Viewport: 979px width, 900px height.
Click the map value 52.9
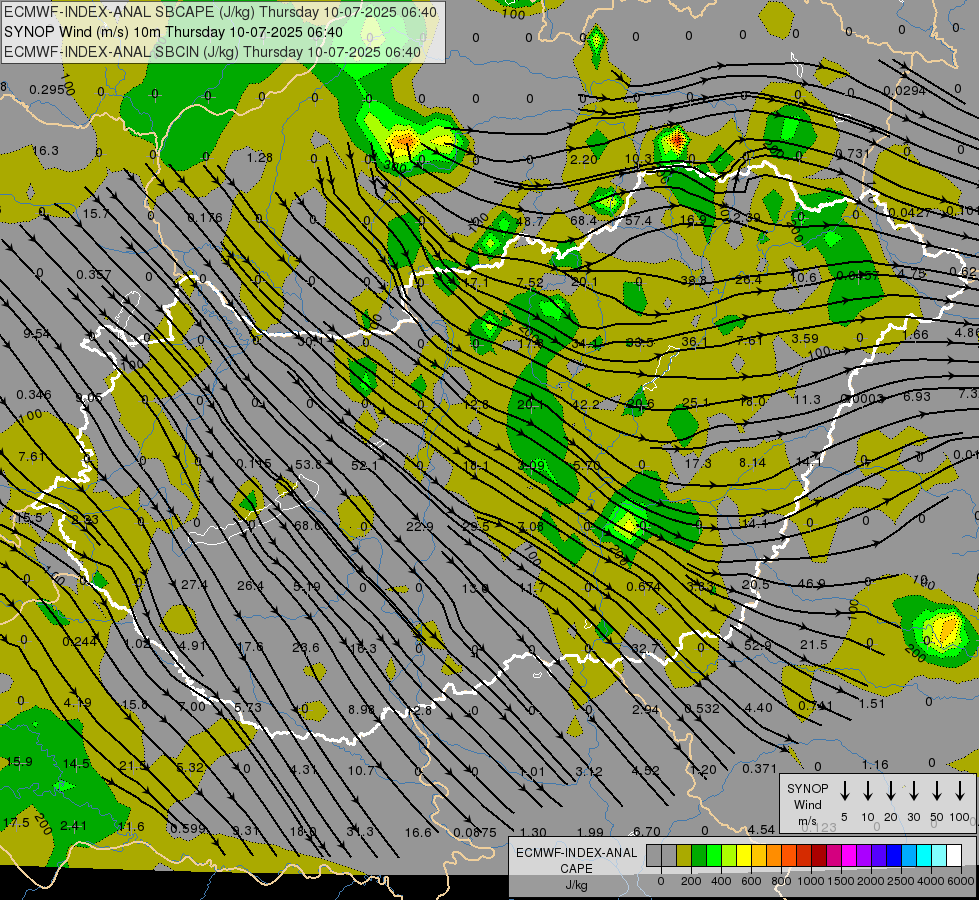[x=757, y=645]
